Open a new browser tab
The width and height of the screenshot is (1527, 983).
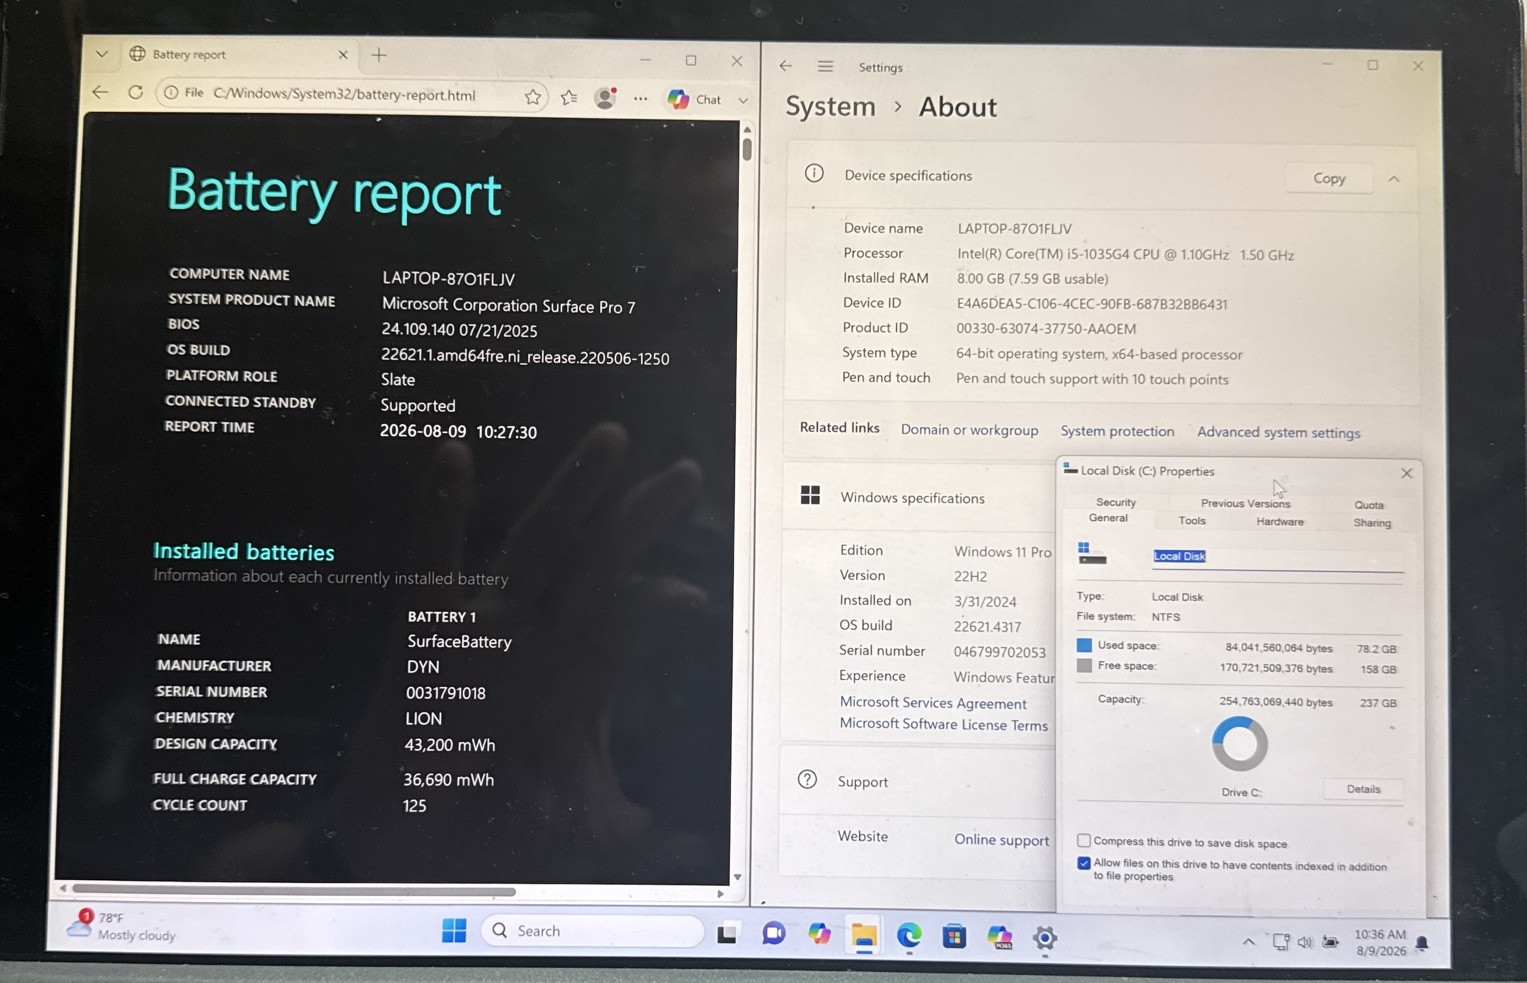click(x=379, y=55)
